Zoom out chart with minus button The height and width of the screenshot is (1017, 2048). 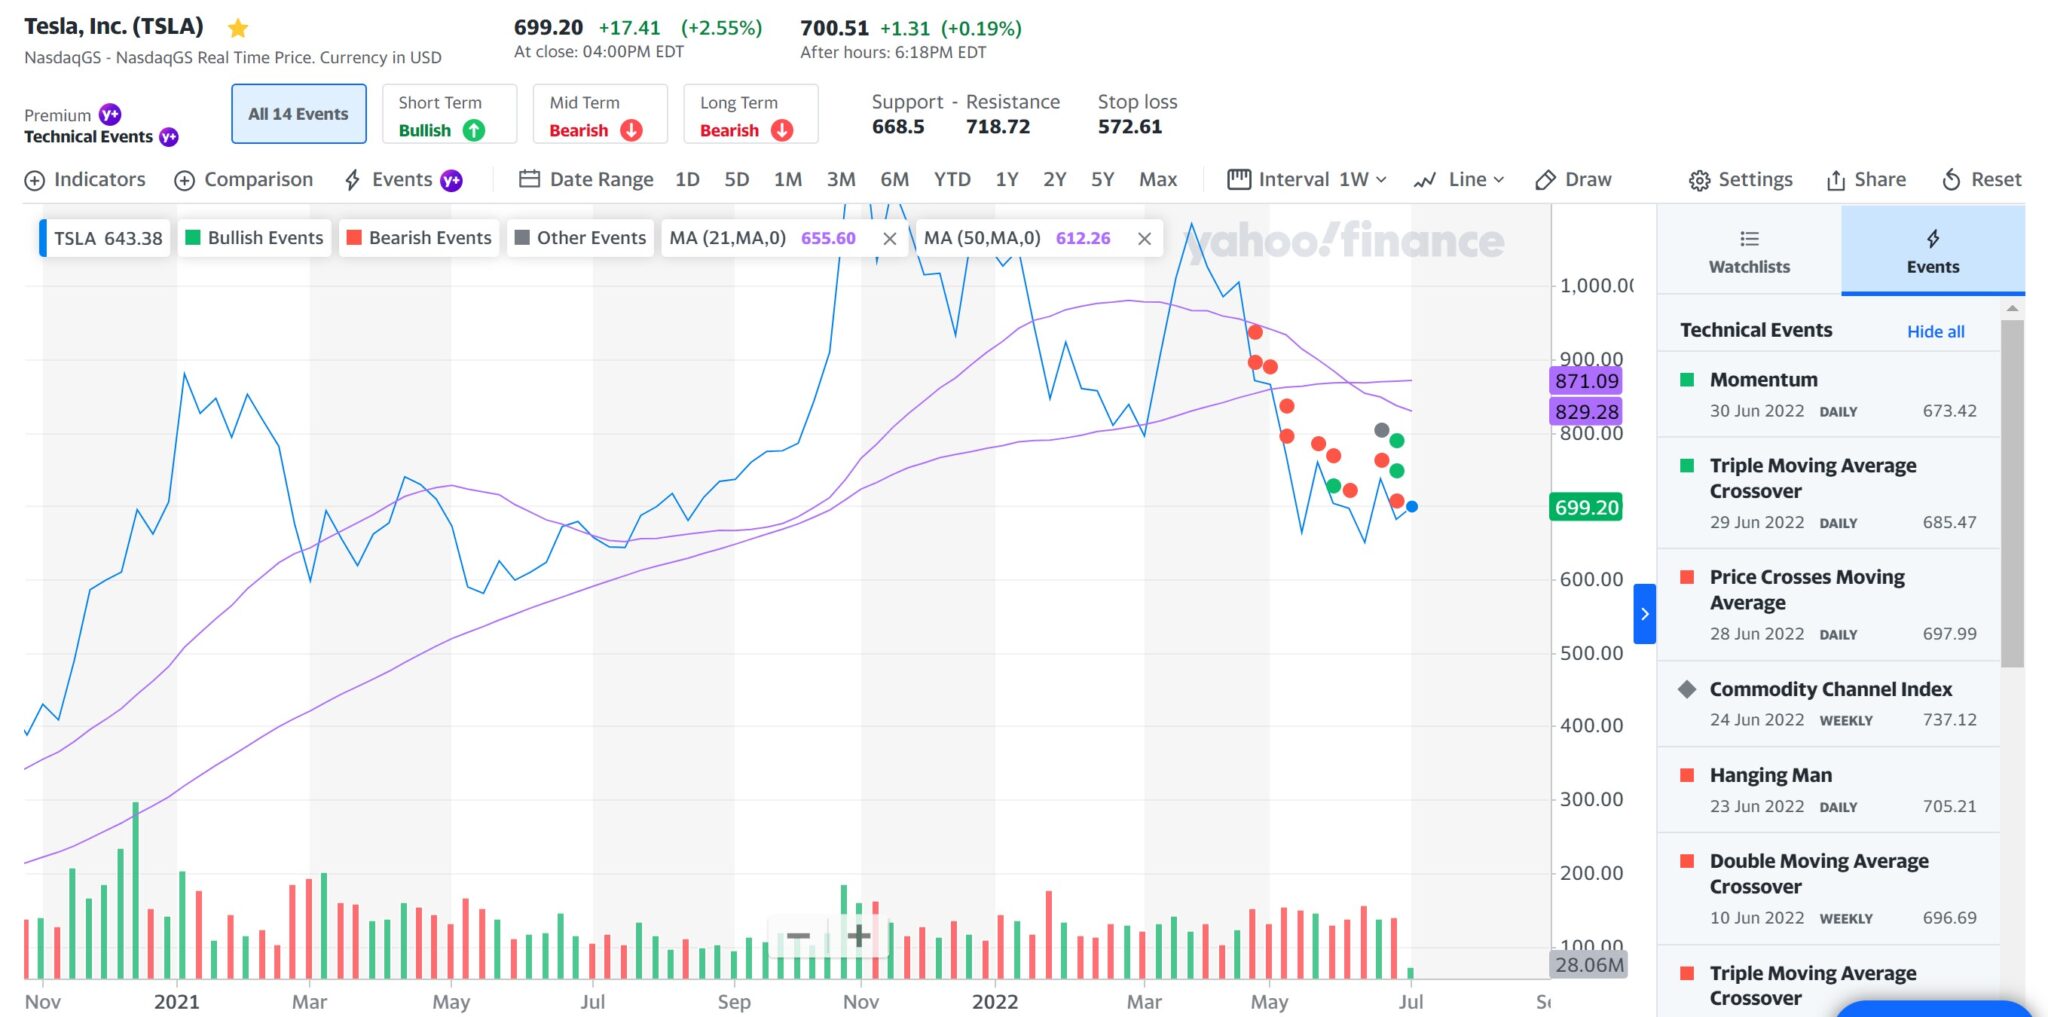pos(798,936)
